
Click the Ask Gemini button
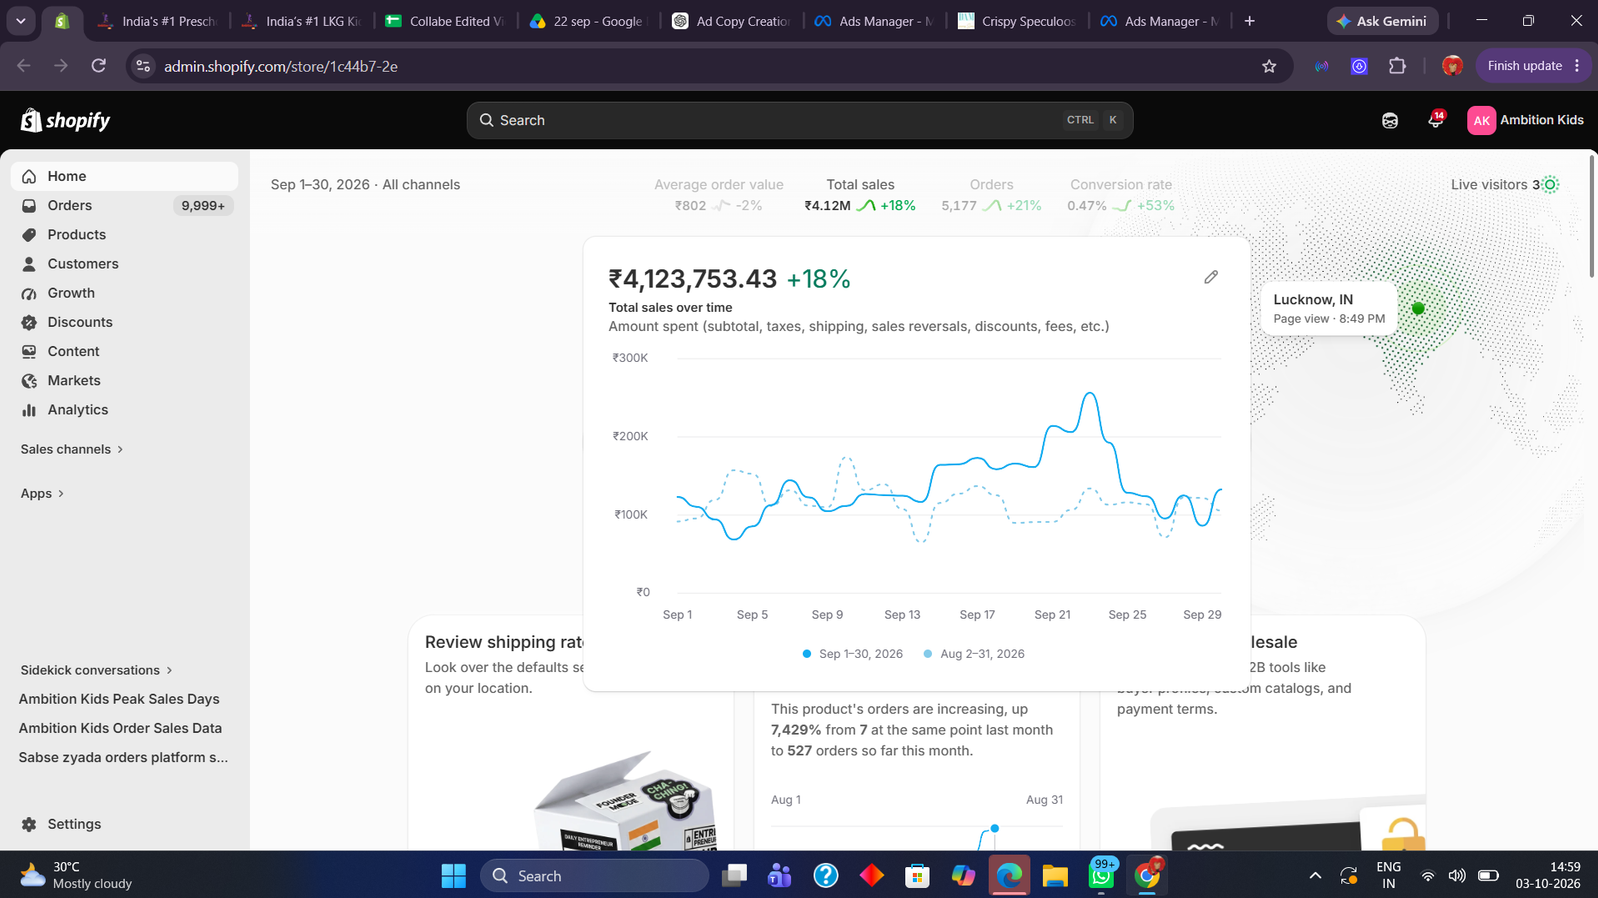point(1383,21)
